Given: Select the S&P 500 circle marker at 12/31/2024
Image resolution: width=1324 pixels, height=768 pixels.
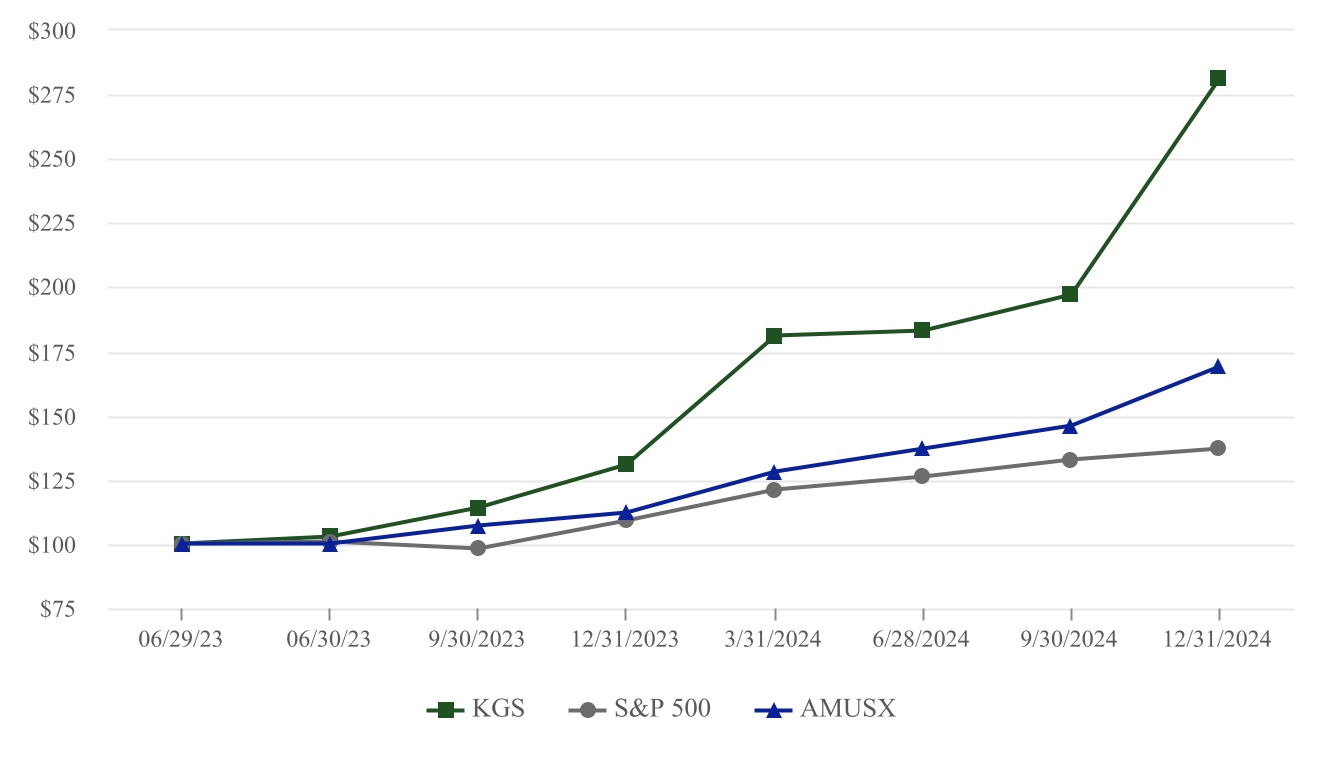Looking at the screenshot, I should point(1218,448).
